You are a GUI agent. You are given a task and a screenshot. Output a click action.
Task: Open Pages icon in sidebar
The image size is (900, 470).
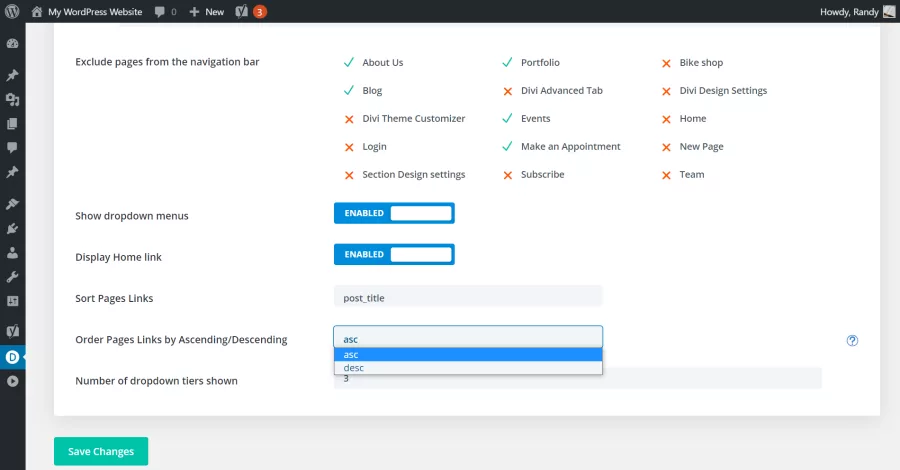12,123
